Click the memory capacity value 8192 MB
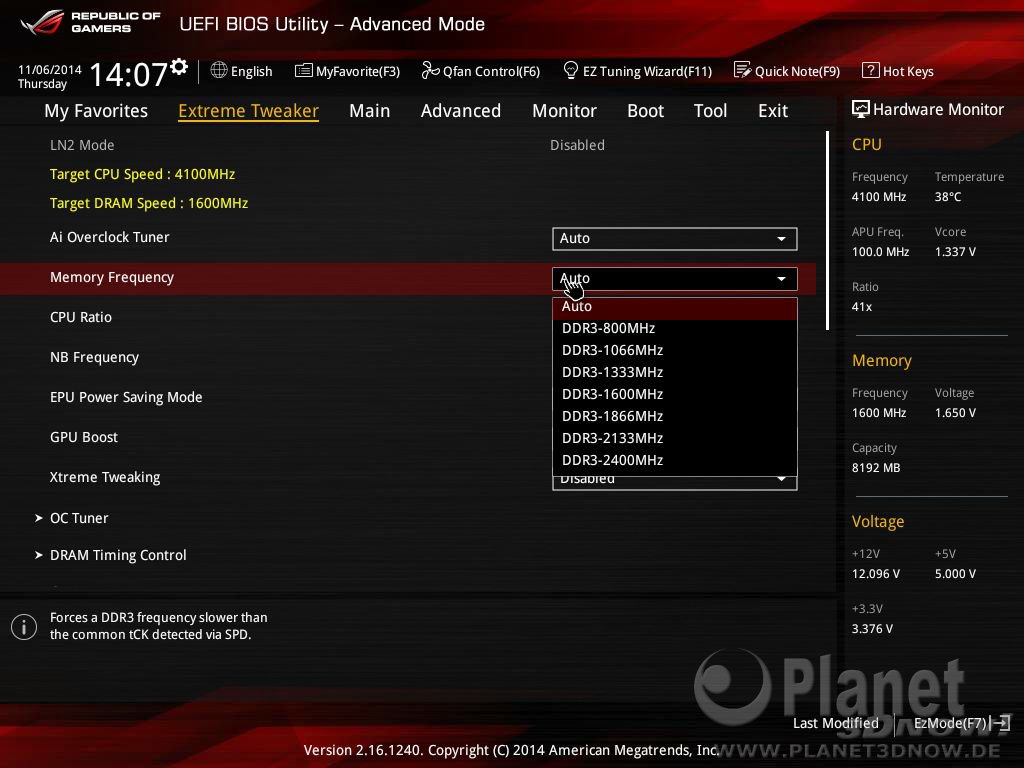Image resolution: width=1024 pixels, height=768 pixels. coord(876,468)
